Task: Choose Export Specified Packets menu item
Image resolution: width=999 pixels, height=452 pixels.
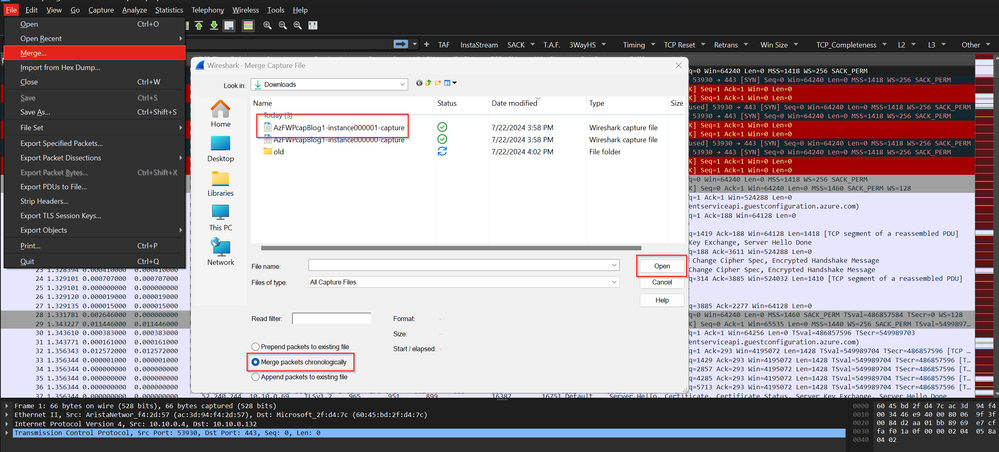Action: click(94, 143)
